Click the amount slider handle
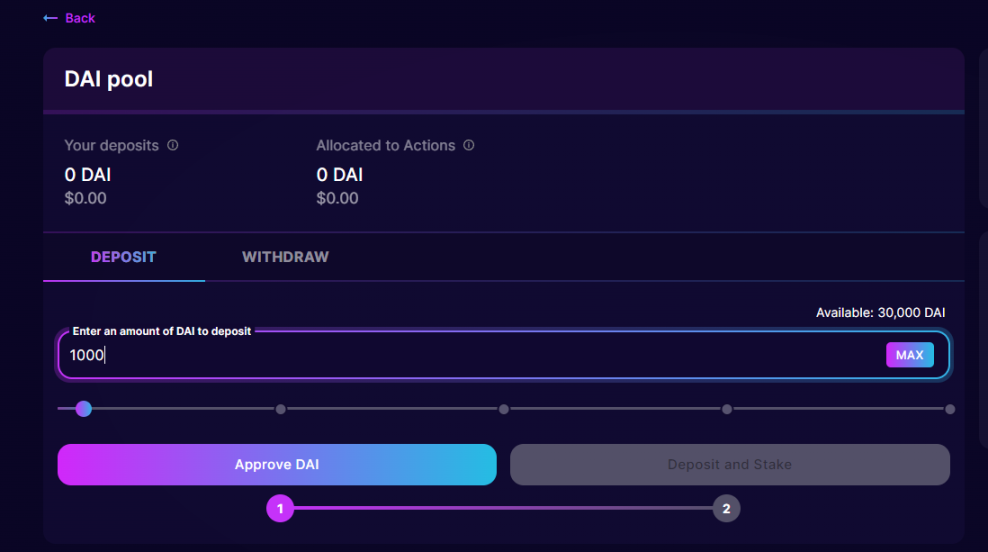Image resolution: width=988 pixels, height=552 pixels. (84, 408)
